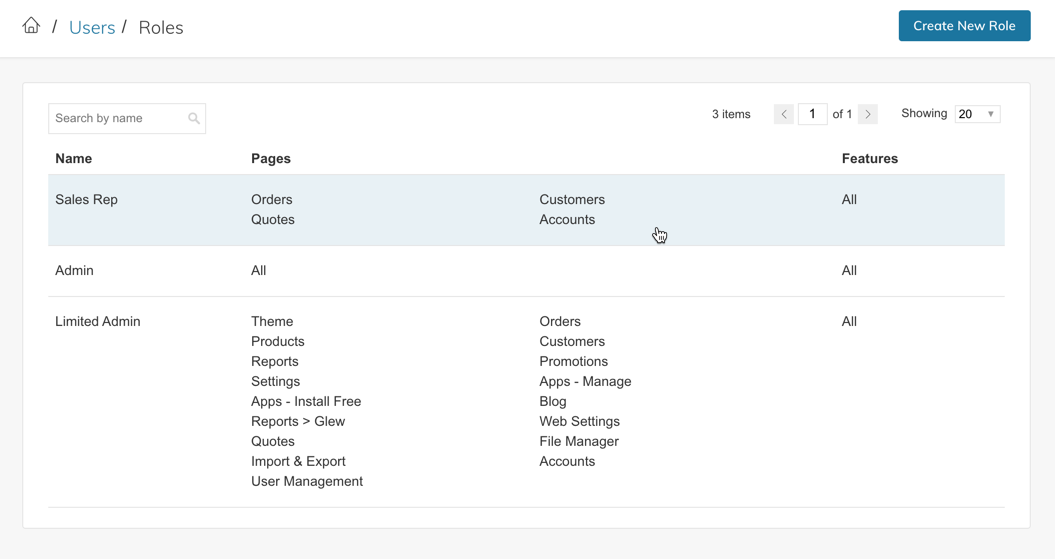Viewport: 1055px width, 559px height.
Task: Click Orders page in Sales Rep row
Action: (272, 200)
